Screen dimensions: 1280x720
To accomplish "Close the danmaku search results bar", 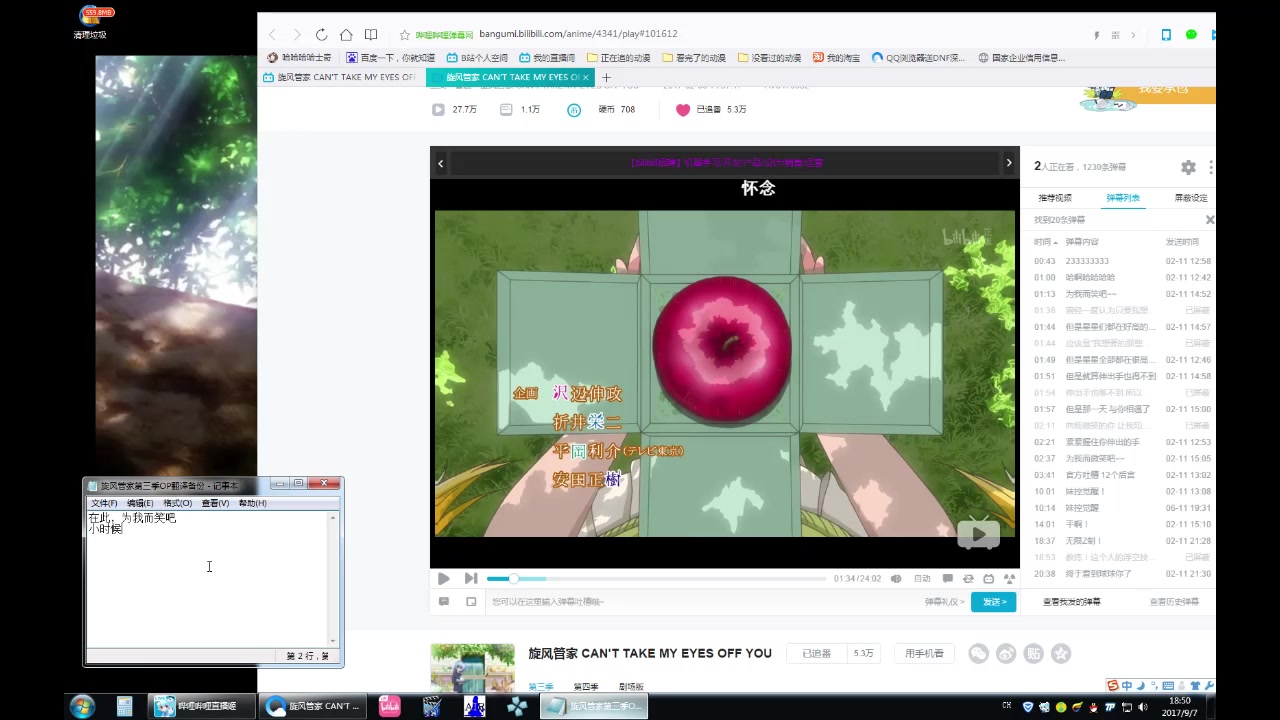I will pyautogui.click(x=1209, y=220).
